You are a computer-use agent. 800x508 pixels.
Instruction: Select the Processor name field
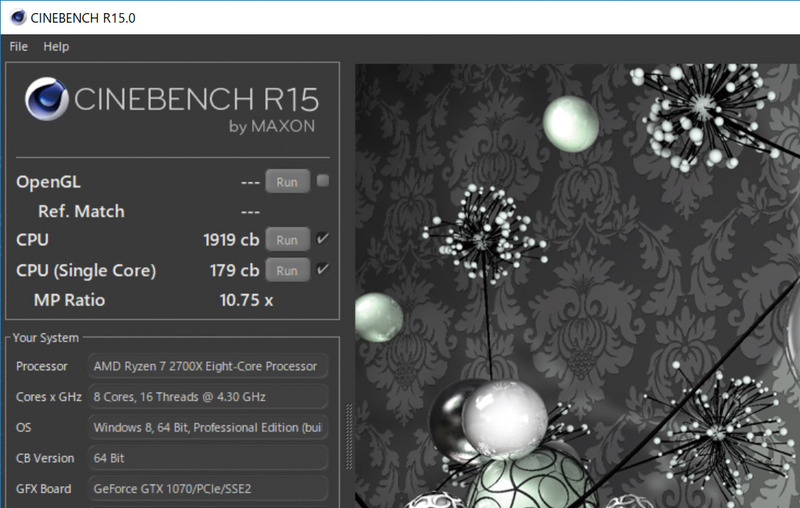[208, 366]
